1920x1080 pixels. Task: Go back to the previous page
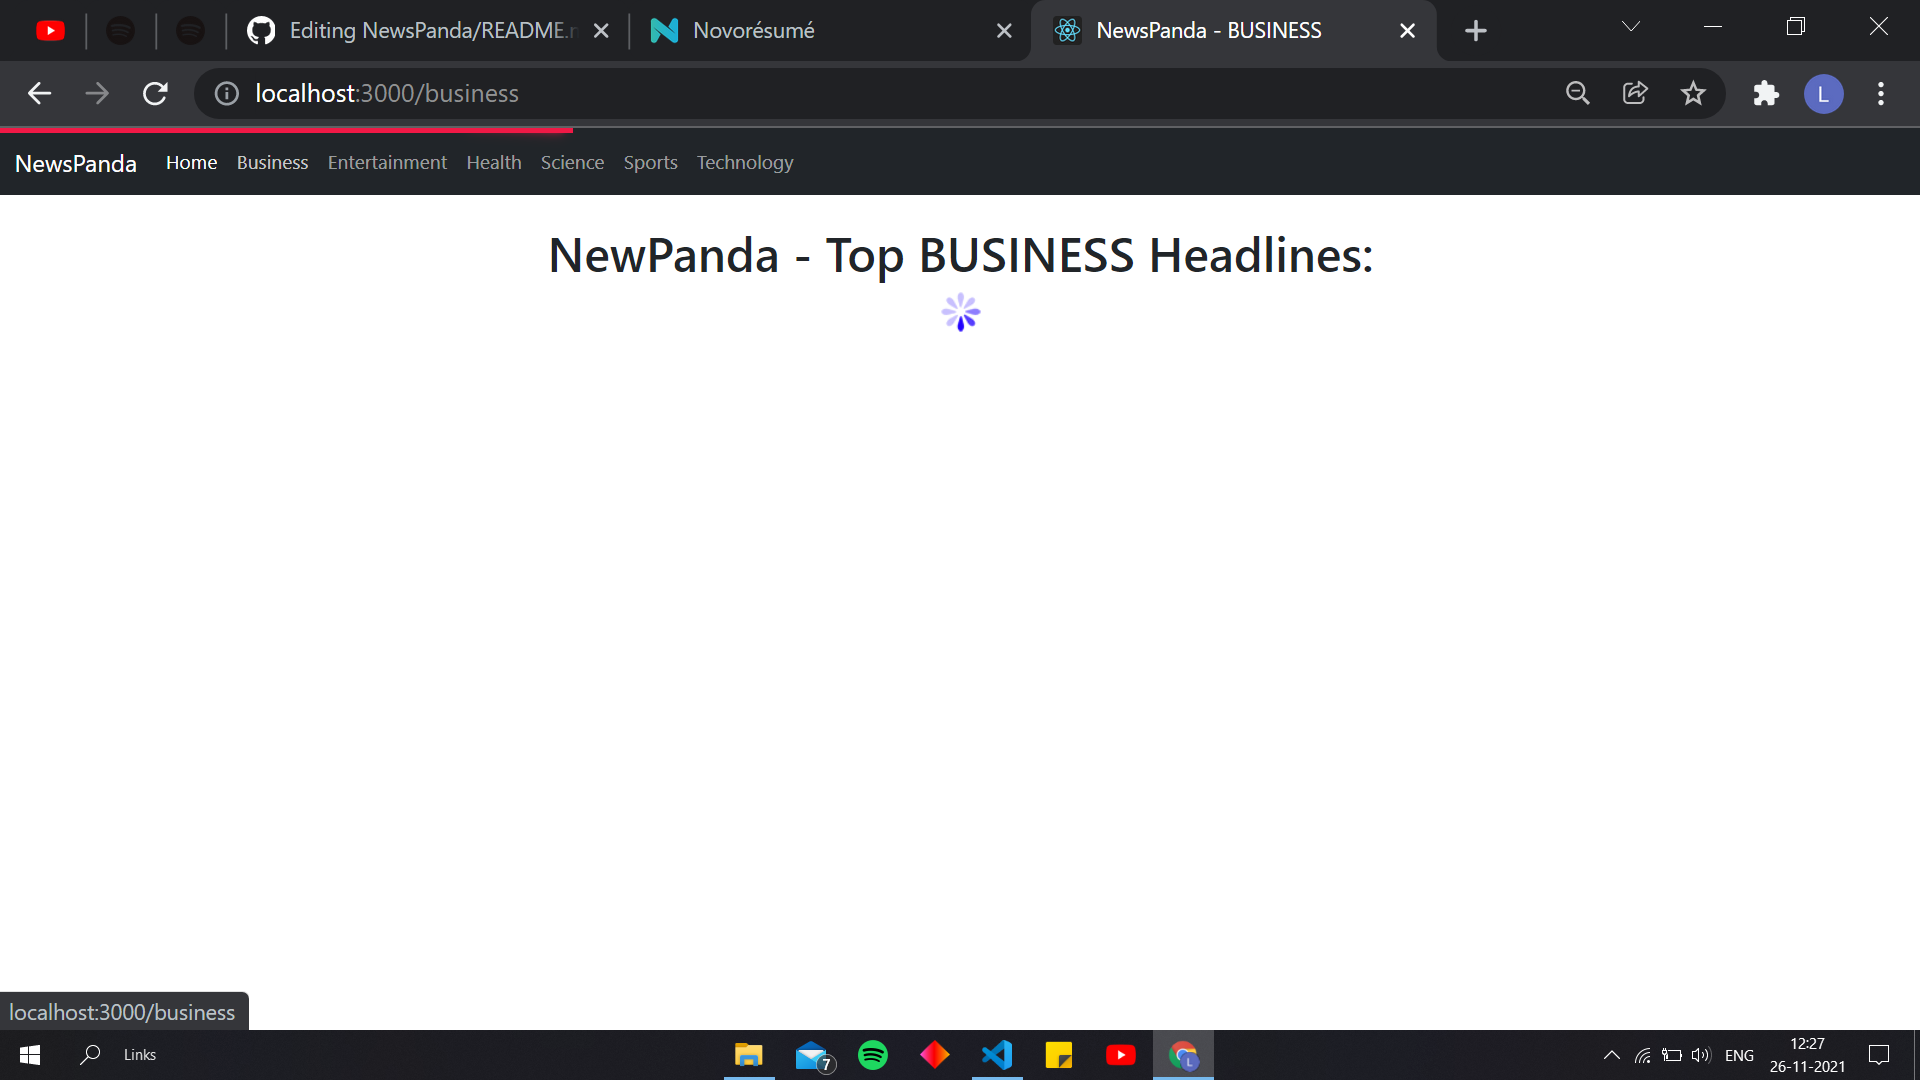[x=40, y=93]
